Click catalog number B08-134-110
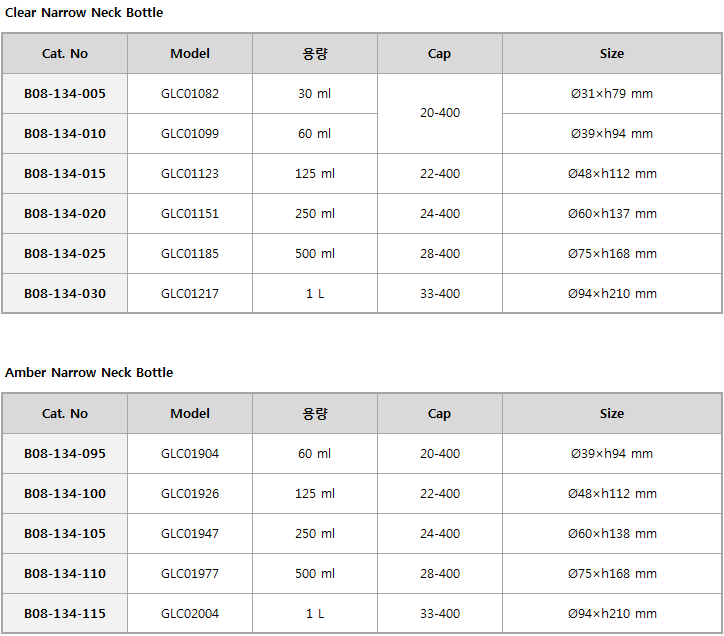Screen dimensions: 724x636 pyautogui.click(x=65, y=574)
